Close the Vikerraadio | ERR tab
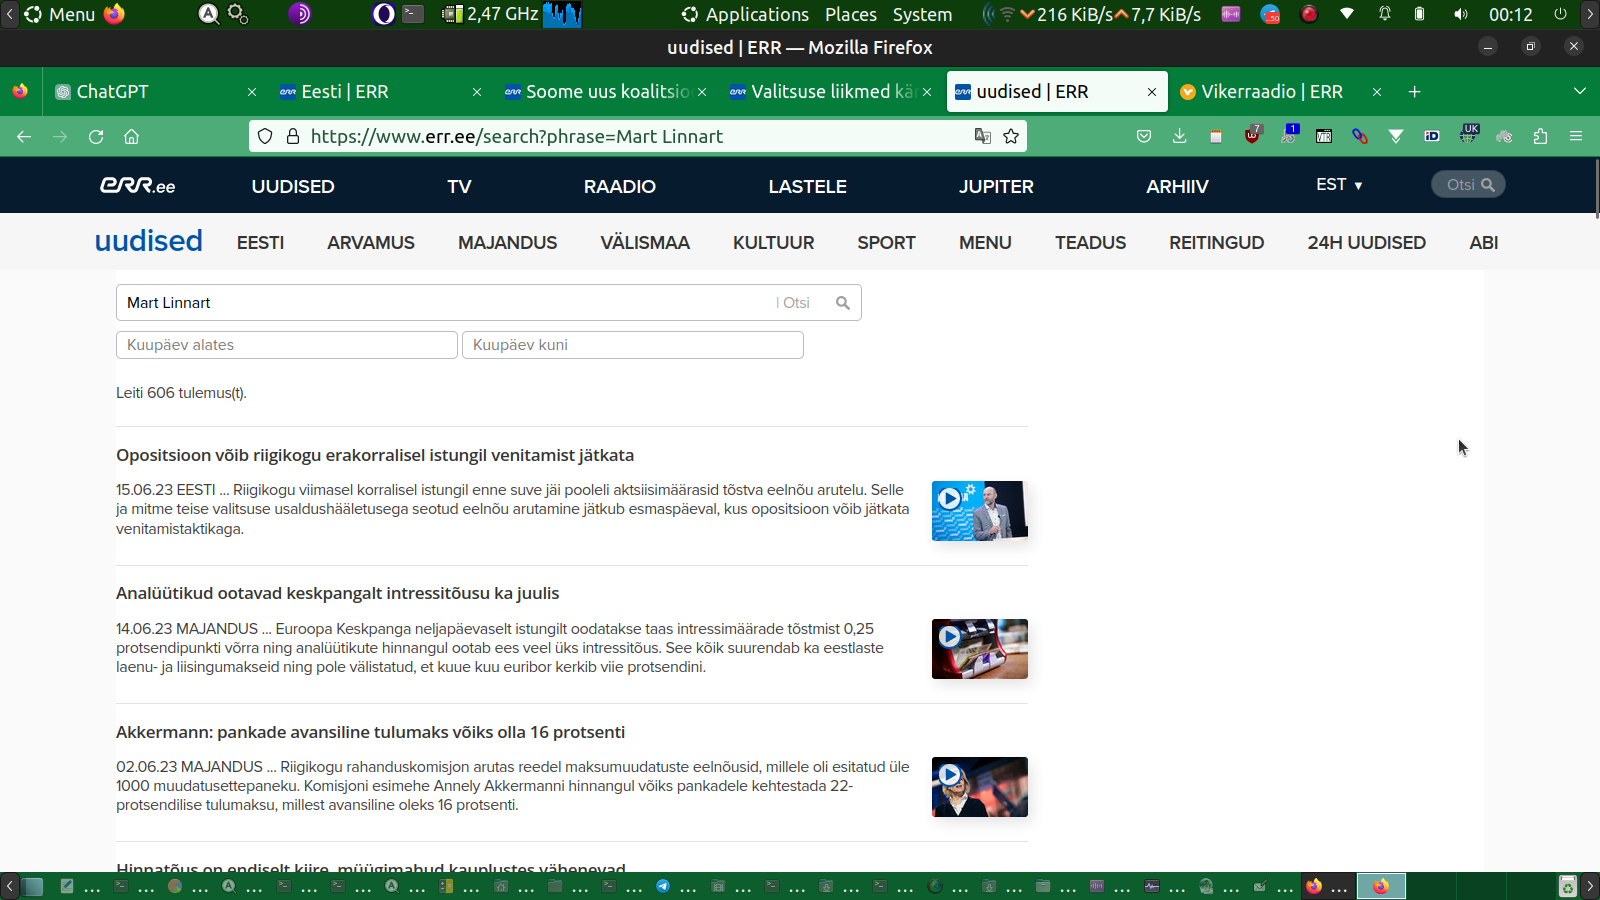1600x900 pixels. (x=1377, y=92)
